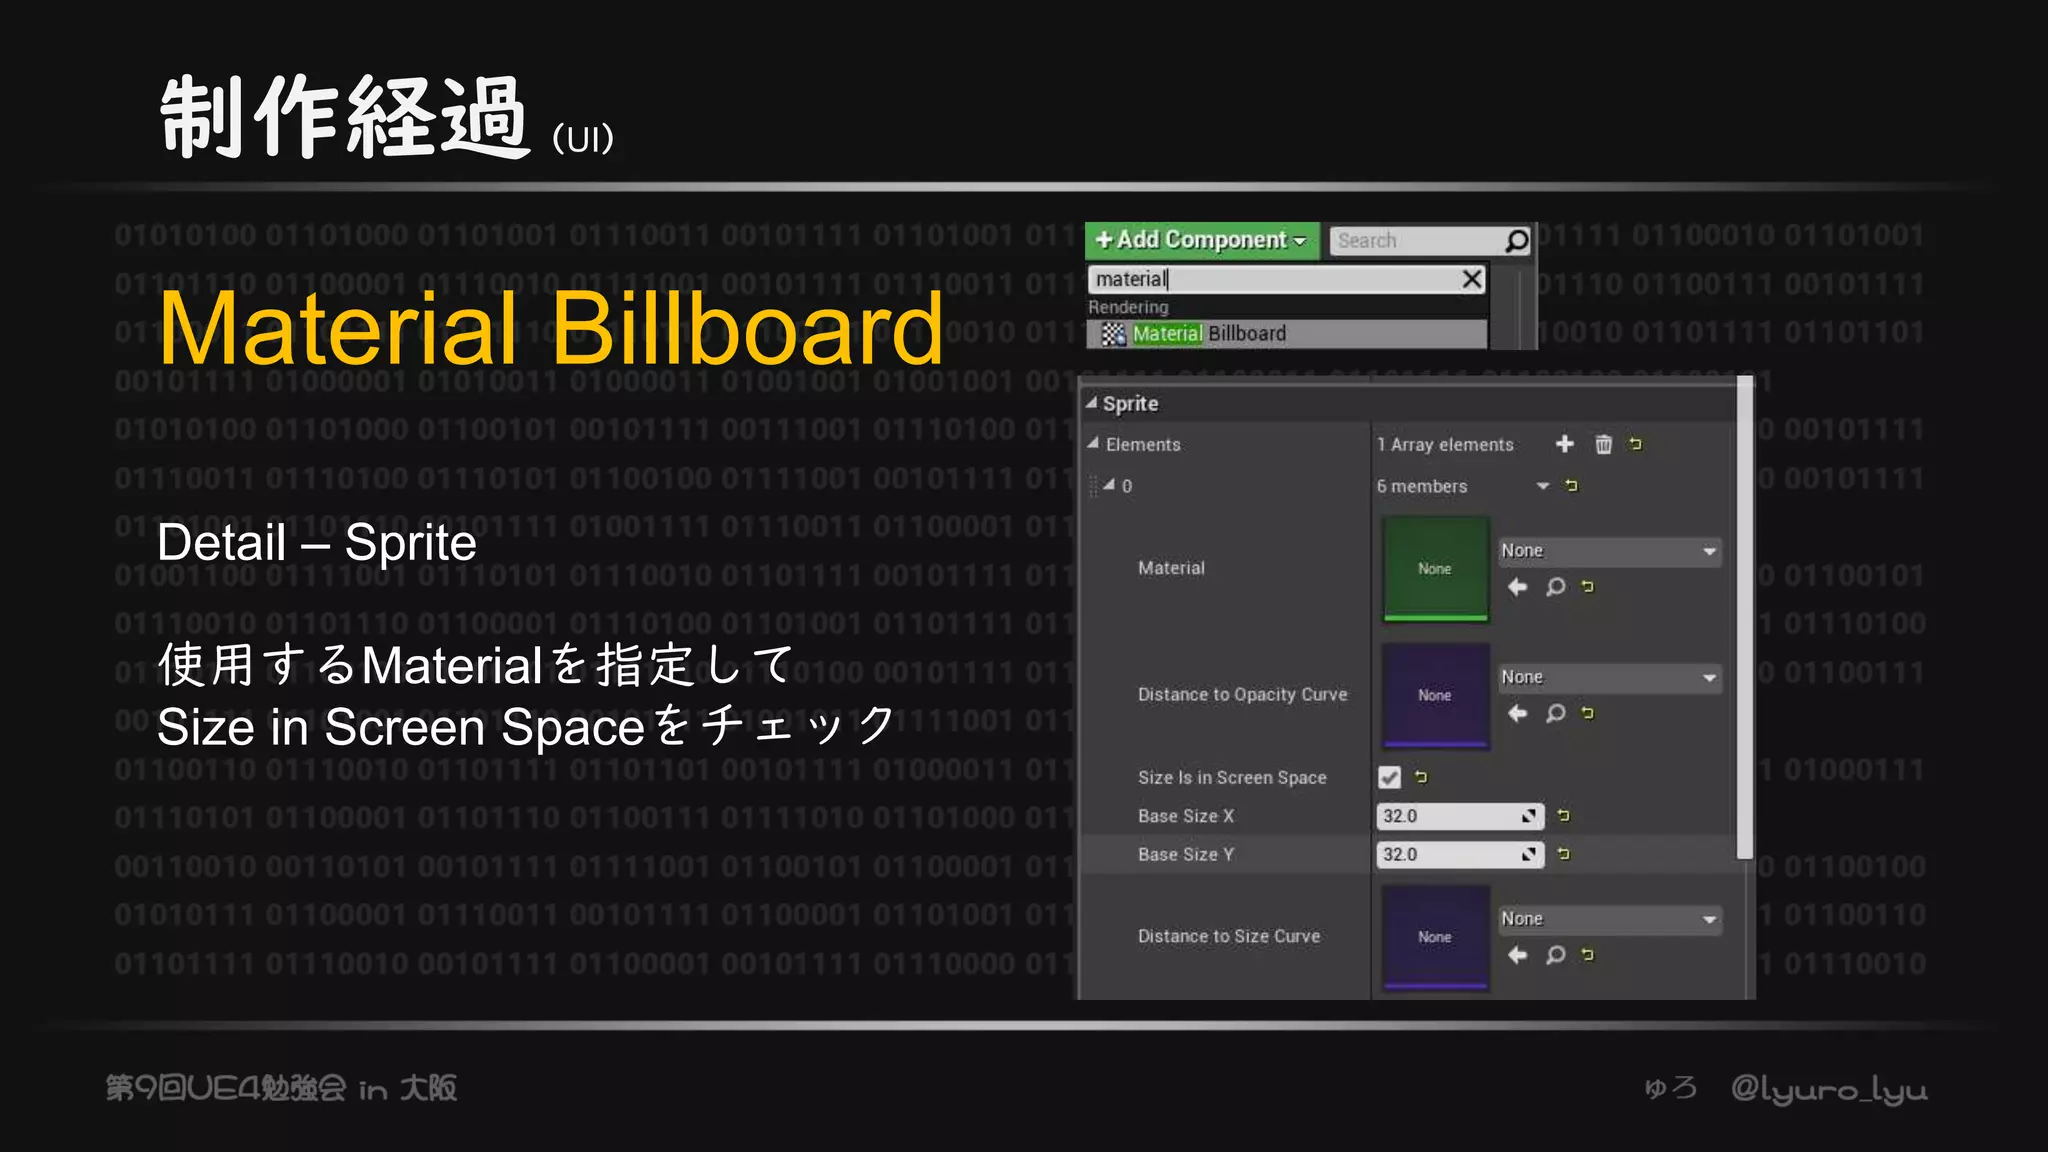This screenshot has height=1152, width=2048.
Task: Click the green Material thumbnail
Action: pyautogui.click(x=1435, y=569)
